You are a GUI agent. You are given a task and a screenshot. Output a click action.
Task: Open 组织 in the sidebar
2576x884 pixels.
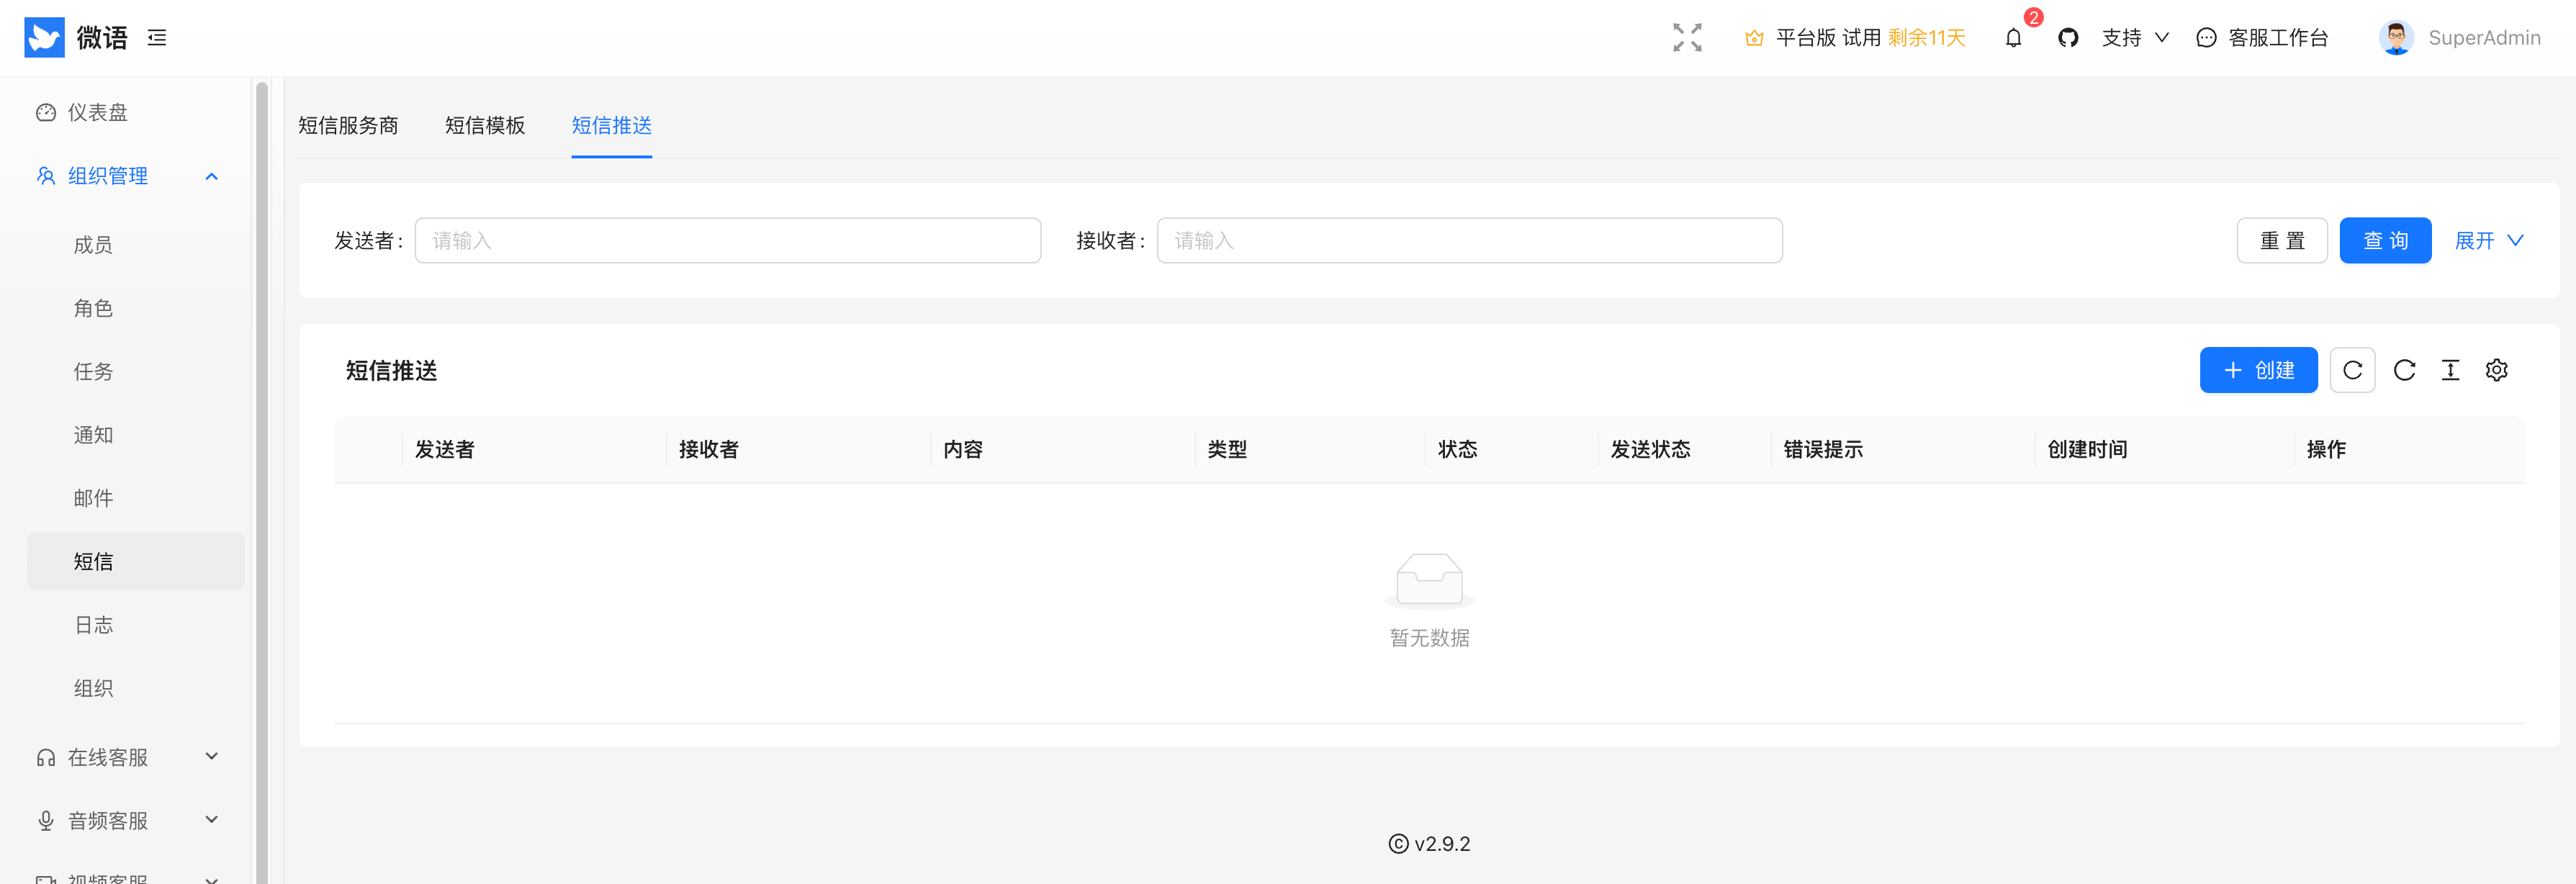pos(136,688)
